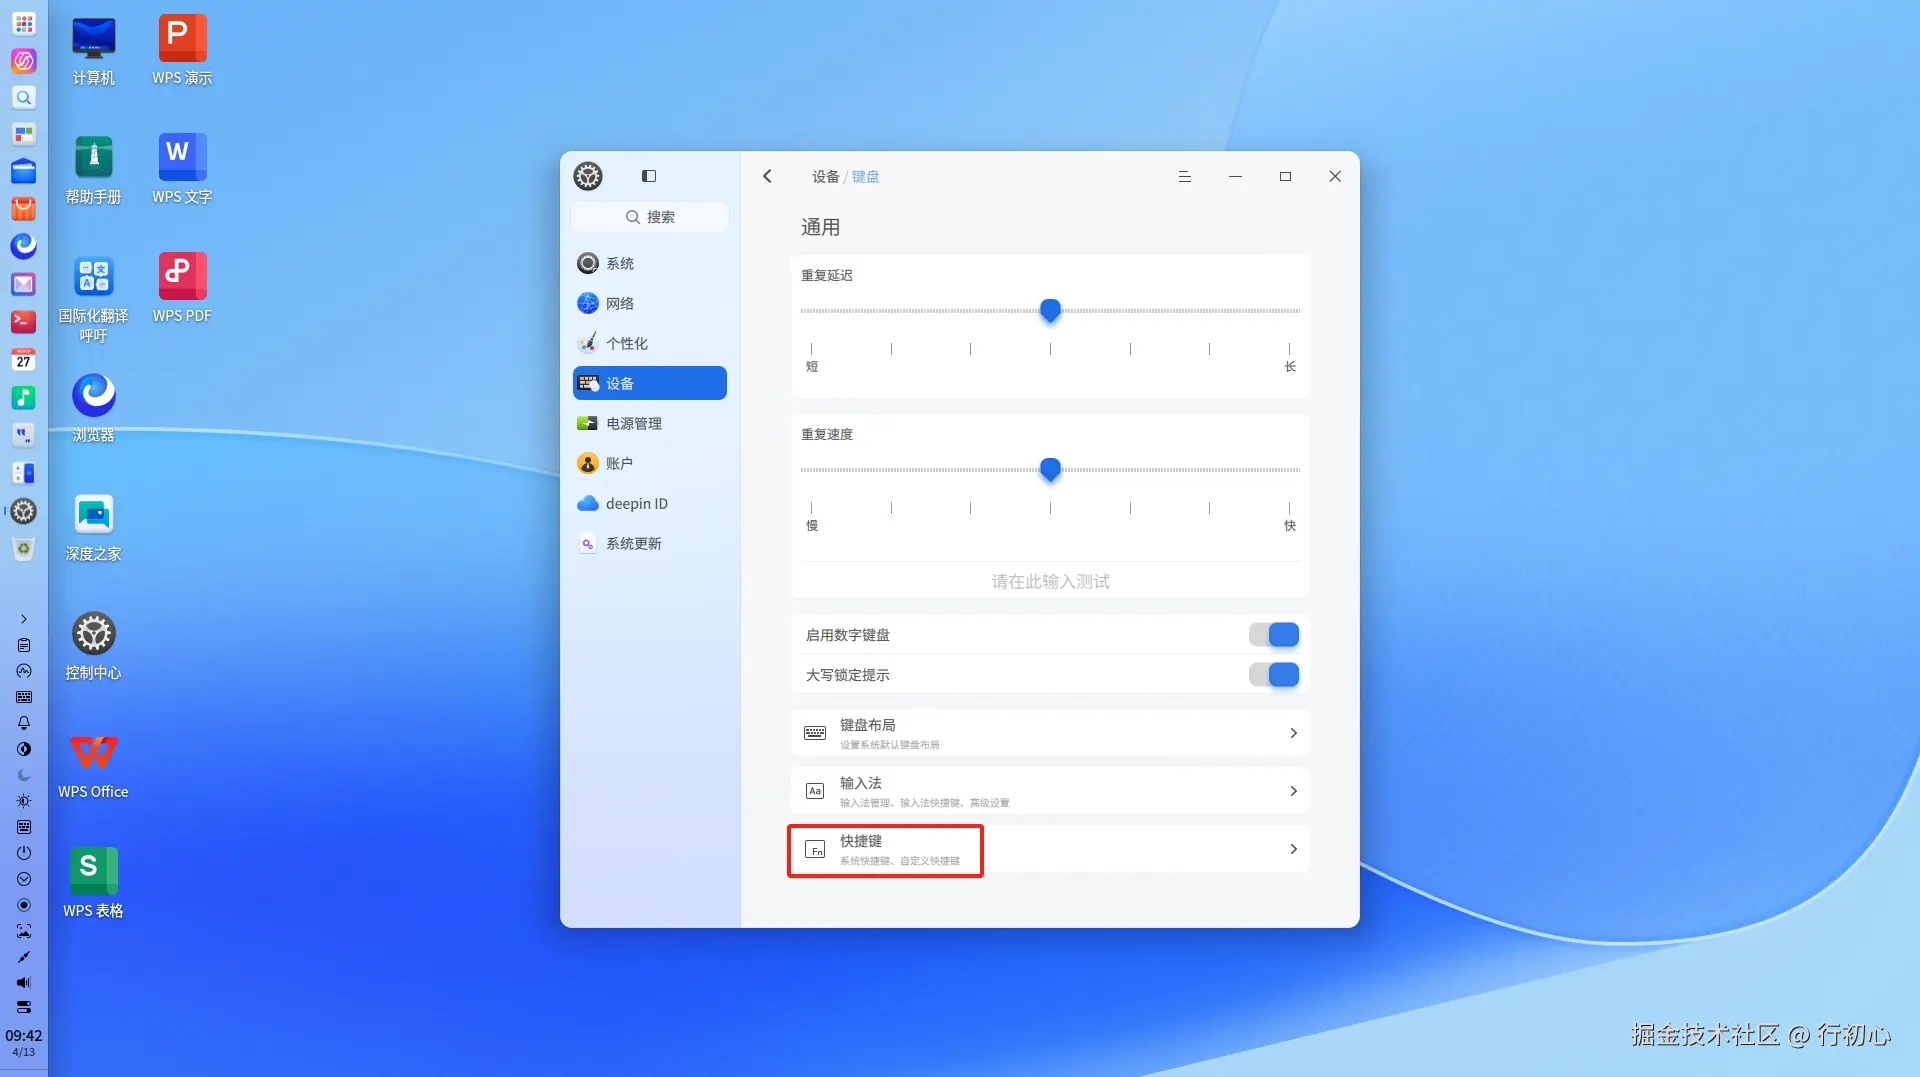
Task: Open the 帮助手册 desktop icon
Action: (x=94, y=170)
